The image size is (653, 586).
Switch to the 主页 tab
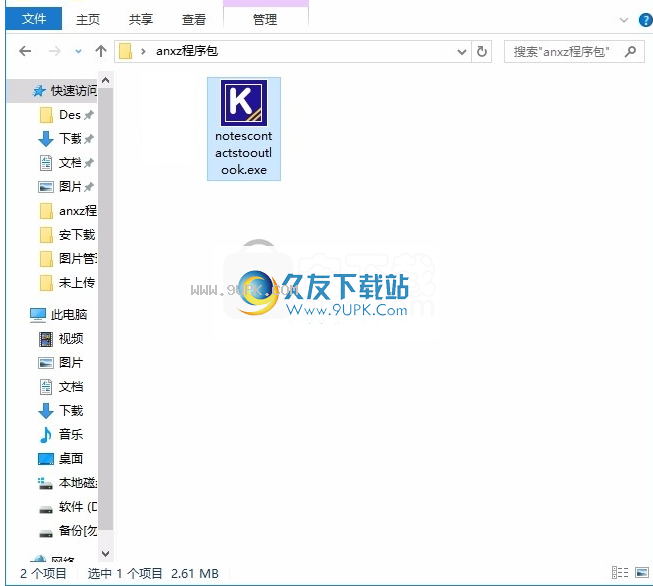pyautogui.click(x=88, y=19)
